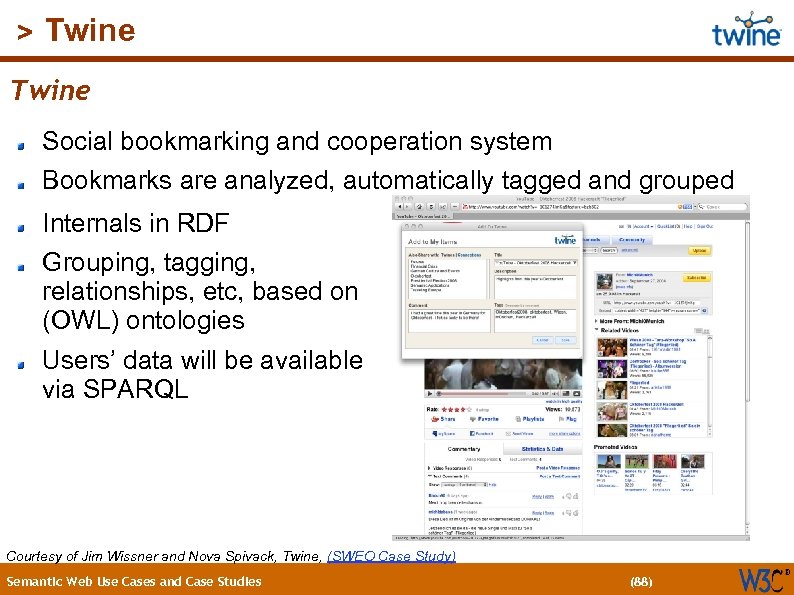The width and height of the screenshot is (794, 595).
Task: Click the Share link under video
Action: click(443, 419)
